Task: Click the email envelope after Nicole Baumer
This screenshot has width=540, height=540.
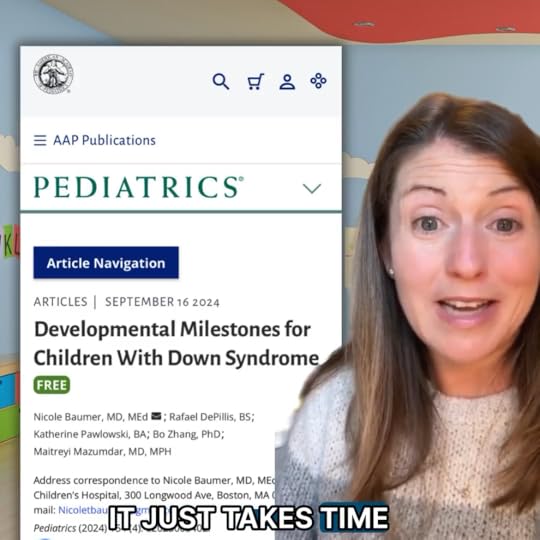Action: [156, 416]
